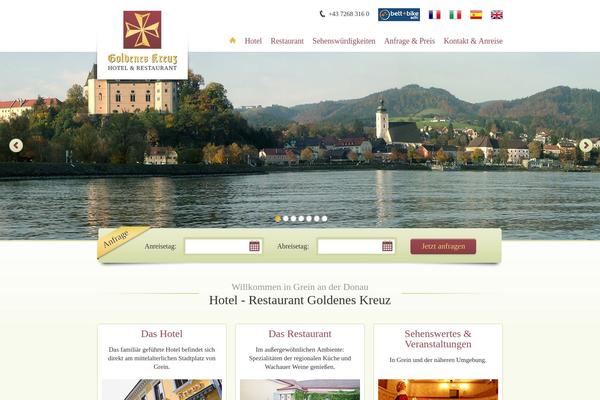600x400 pixels.
Task: Open Sehenswürdigkeiten in the navigation
Action: pos(344,41)
